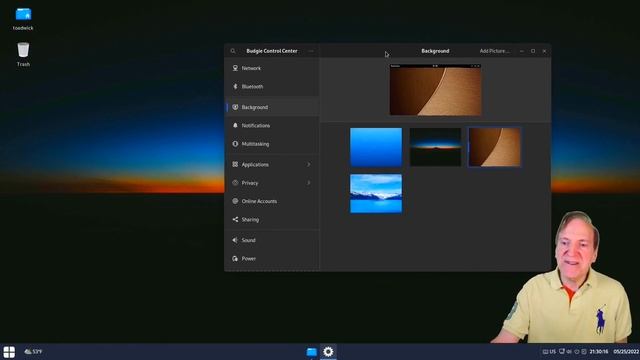This screenshot has width=640, height=360.
Task: Go to the Sharing panel
Action: pyautogui.click(x=272, y=220)
